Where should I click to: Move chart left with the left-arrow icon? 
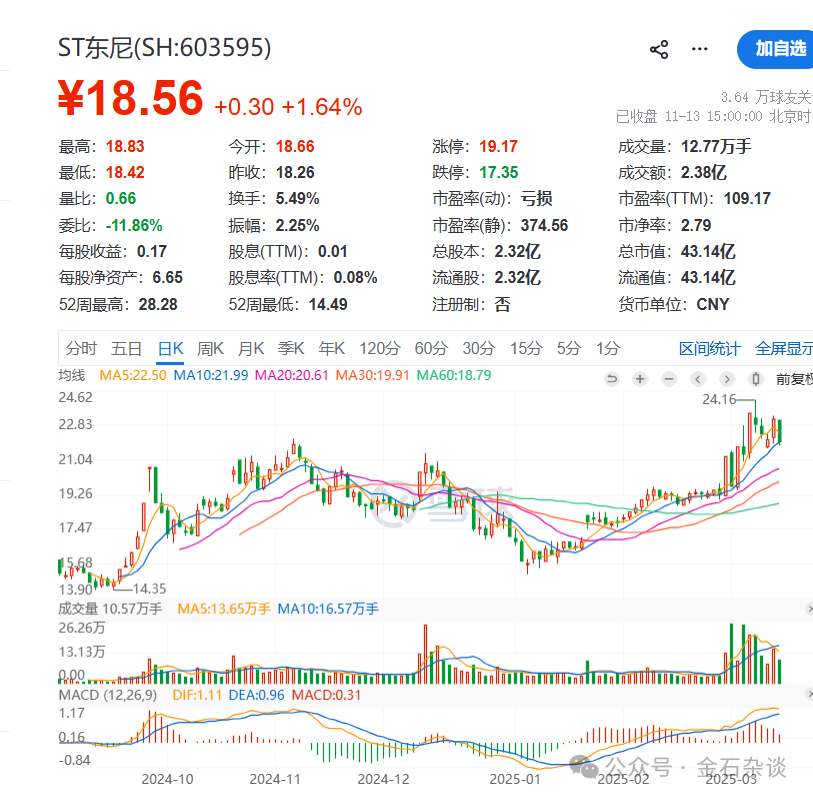tap(698, 379)
